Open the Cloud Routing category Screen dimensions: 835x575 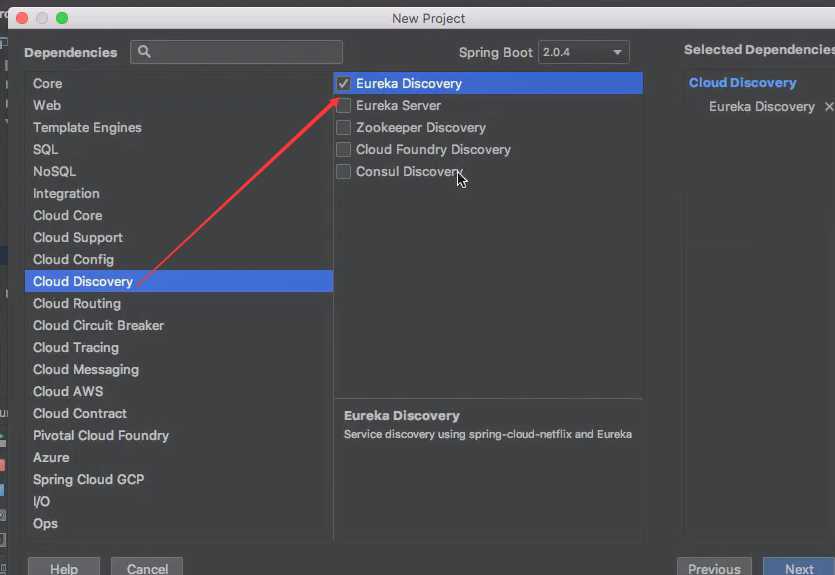178,303
